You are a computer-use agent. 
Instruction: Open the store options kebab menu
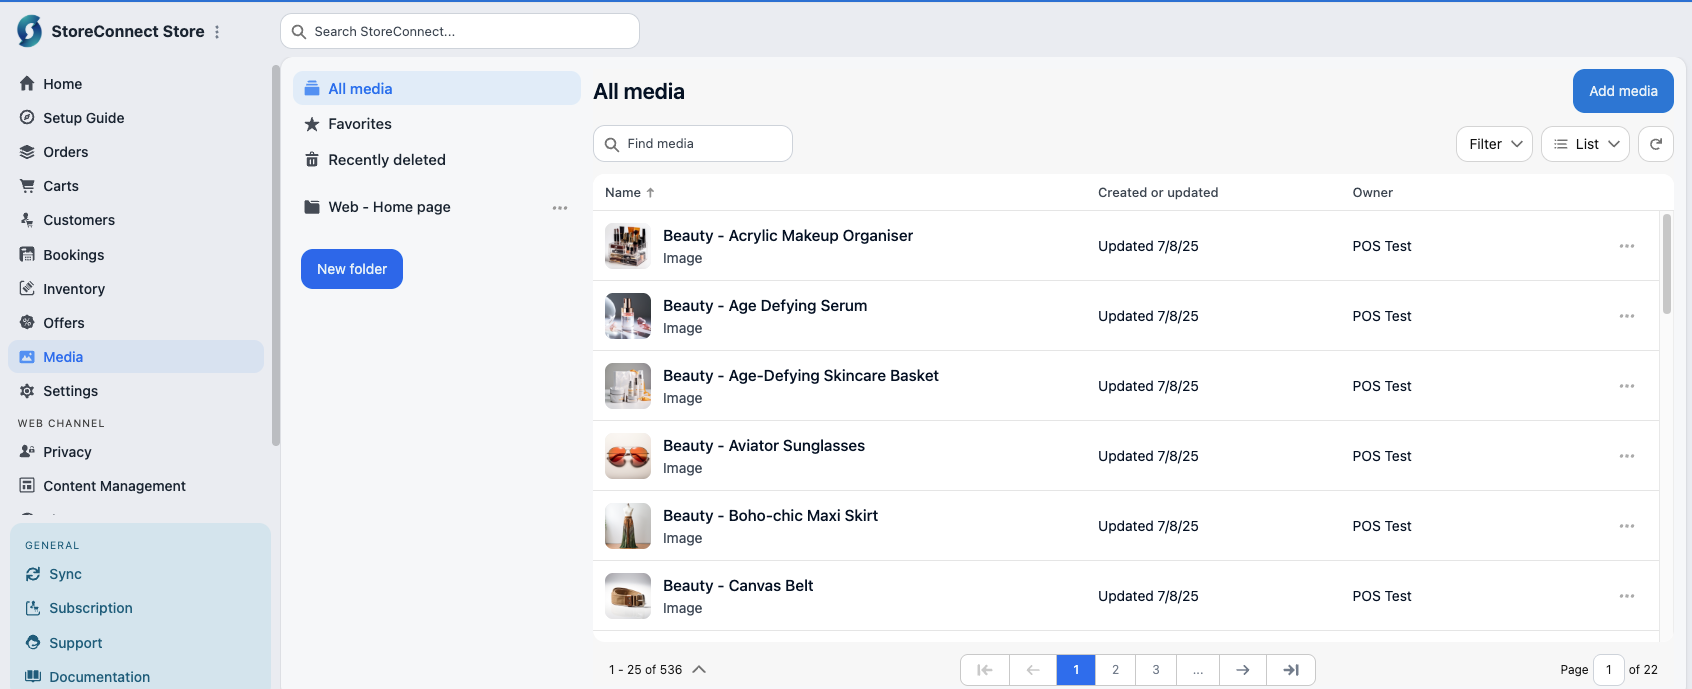pos(217,32)
